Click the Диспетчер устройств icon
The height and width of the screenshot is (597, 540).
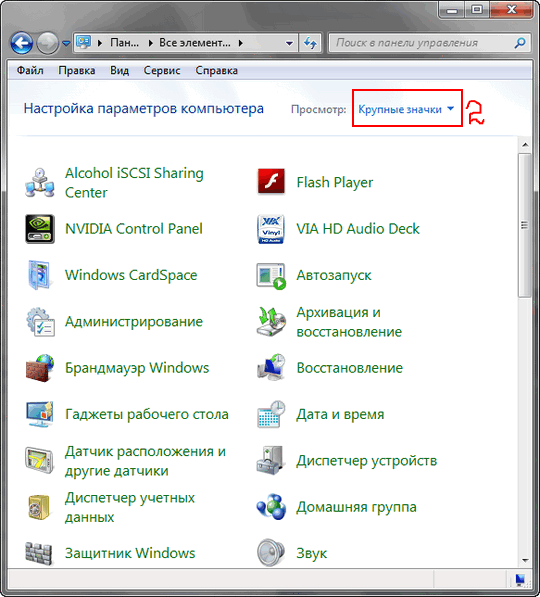click(x=271, y=461)
